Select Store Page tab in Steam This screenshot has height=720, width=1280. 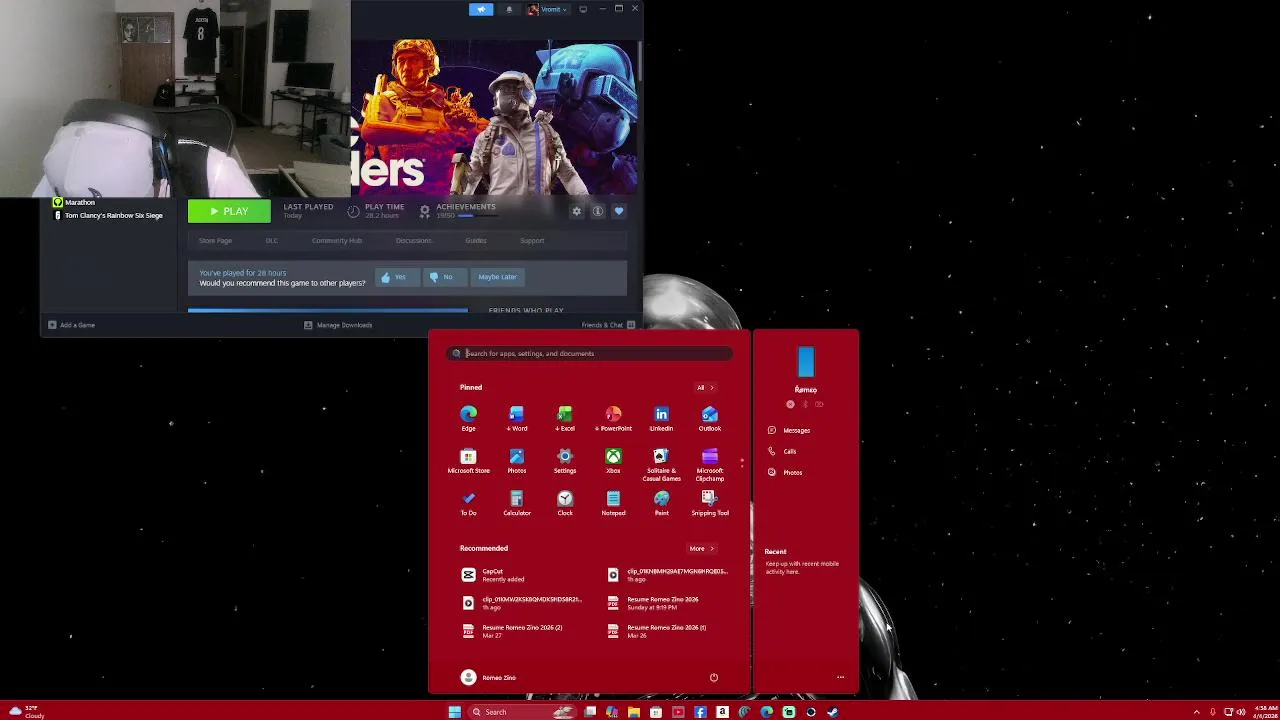tap(215, 240)
